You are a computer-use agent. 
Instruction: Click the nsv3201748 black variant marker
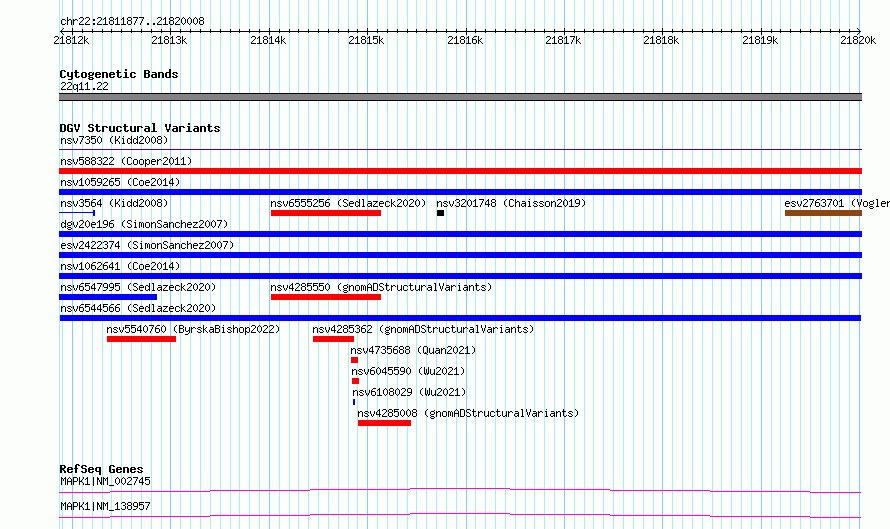440,213
